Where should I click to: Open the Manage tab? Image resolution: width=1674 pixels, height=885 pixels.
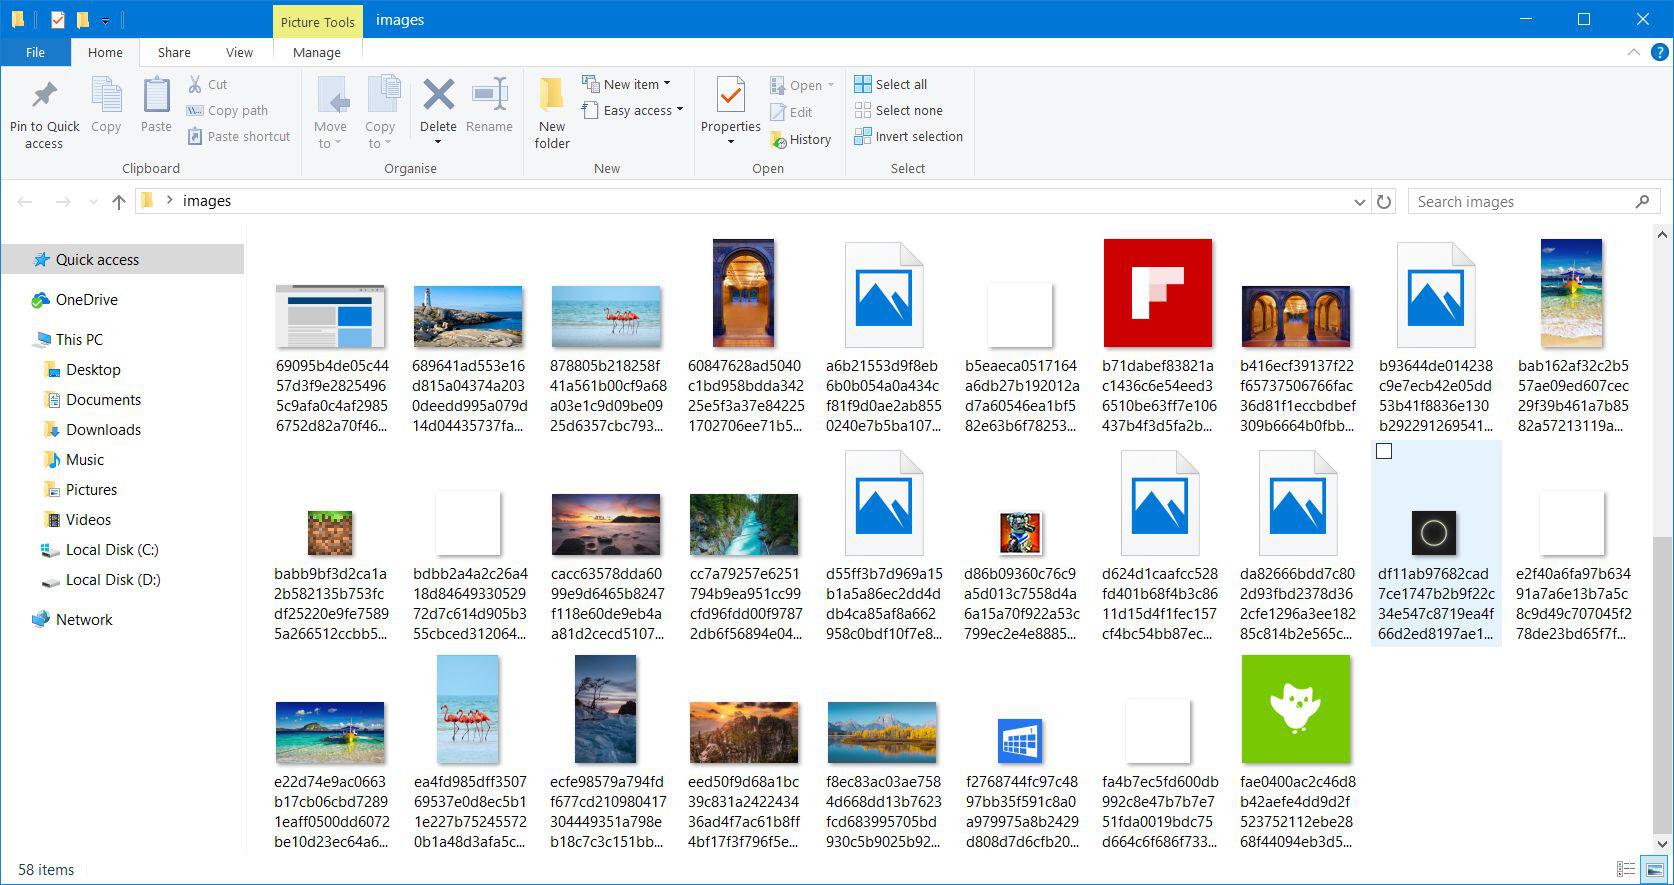click(317, 52)
